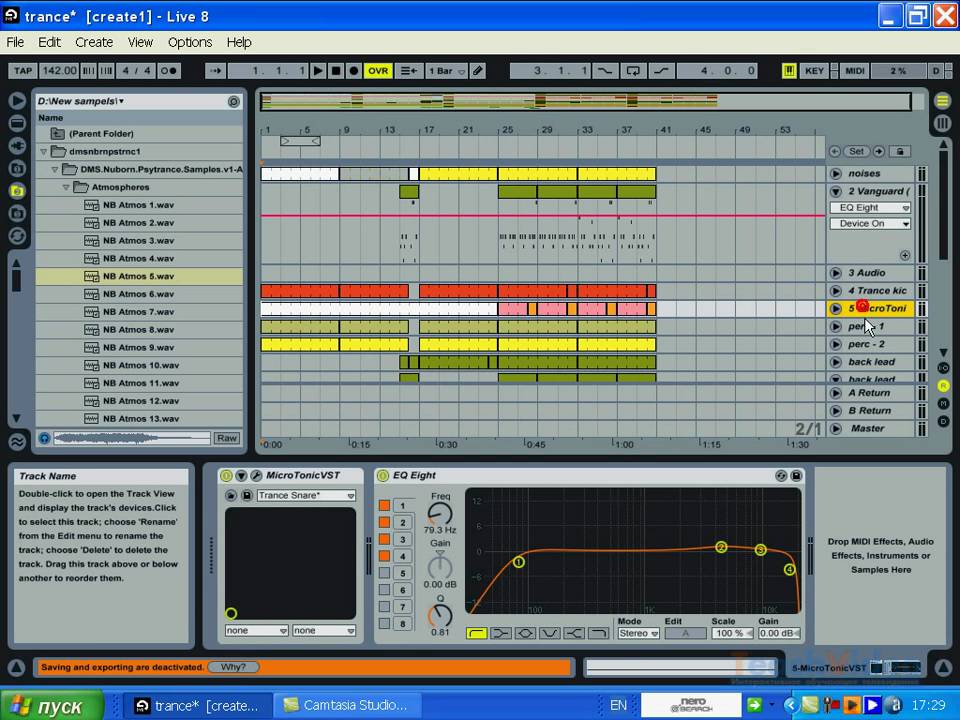Adjust the EQ Eight Freq knob
The image size is (960, 720).
coord(440,514)
